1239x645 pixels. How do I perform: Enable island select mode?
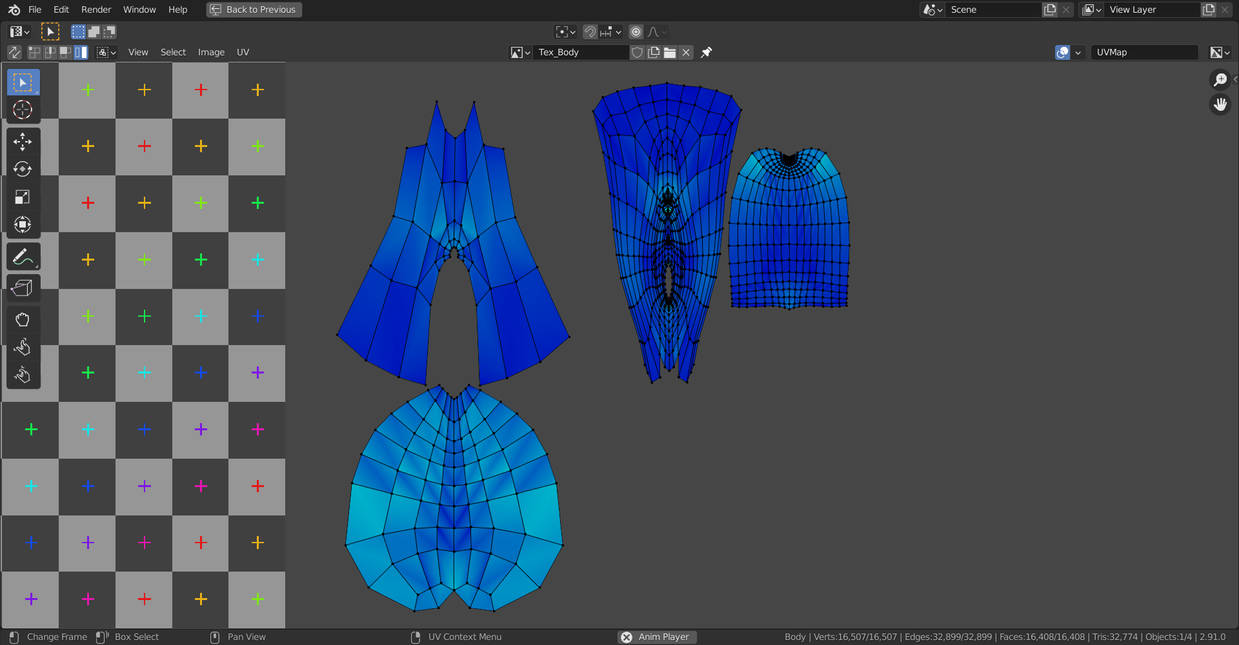pyautogui.click(x=81, y=52)
